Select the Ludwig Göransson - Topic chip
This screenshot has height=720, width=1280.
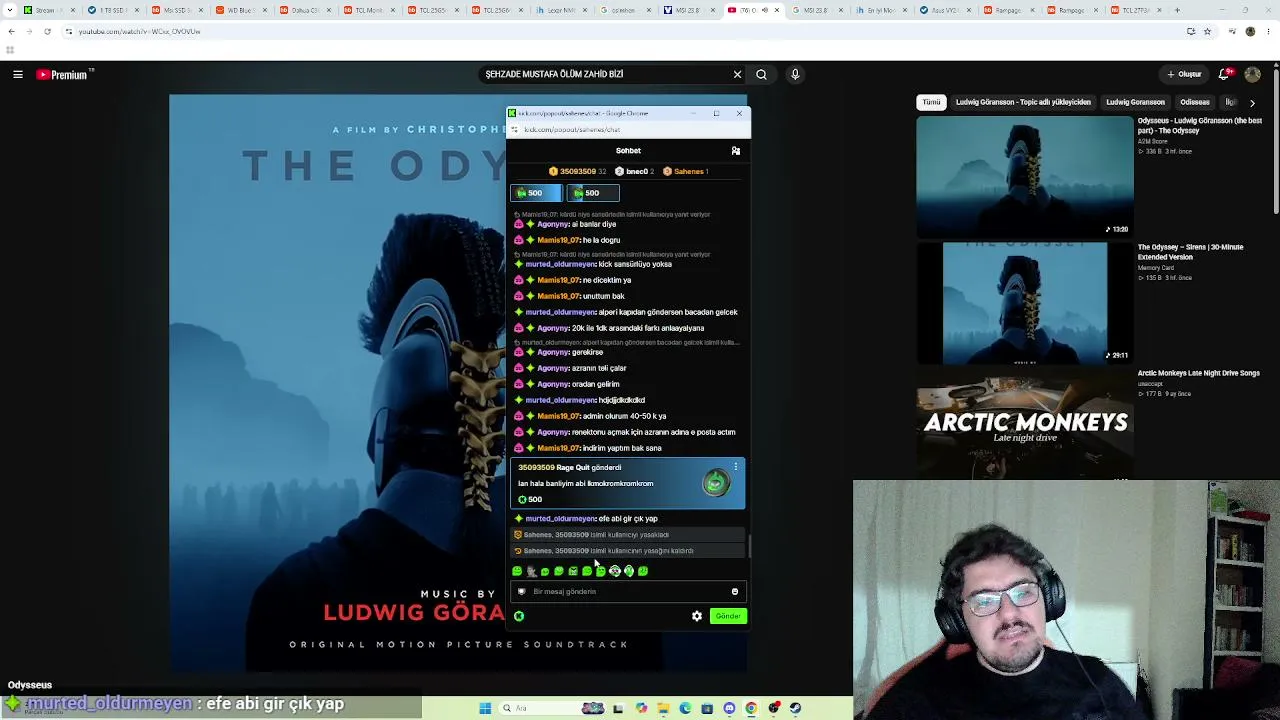click(x=1023, y=102)
